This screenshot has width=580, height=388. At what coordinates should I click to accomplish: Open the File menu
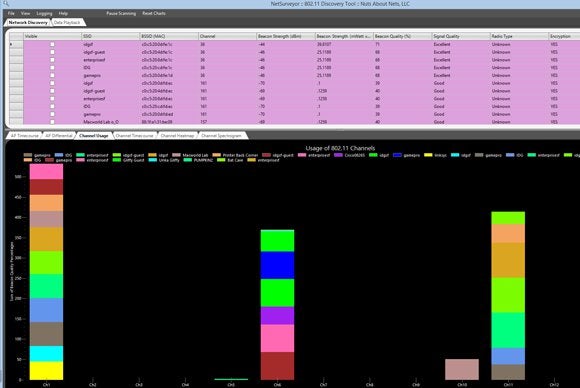[x=11, y=13]
